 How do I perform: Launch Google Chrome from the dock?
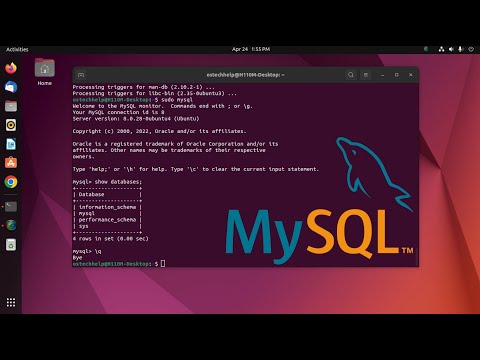click(x=11, y=182)
